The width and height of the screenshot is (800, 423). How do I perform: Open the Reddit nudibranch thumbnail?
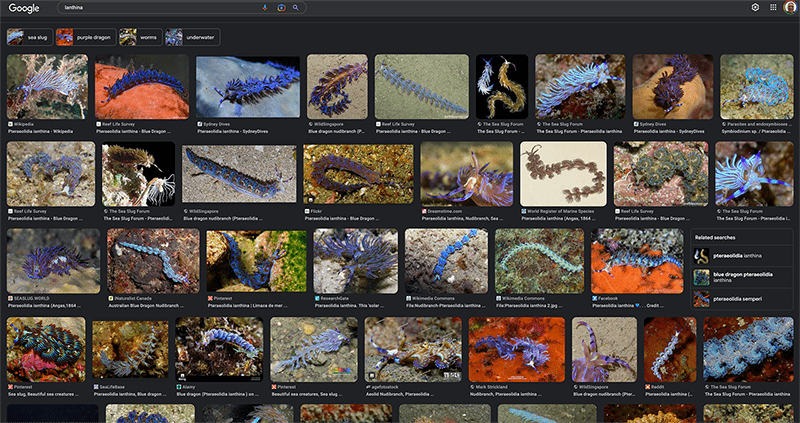click(x=670, y=350)
